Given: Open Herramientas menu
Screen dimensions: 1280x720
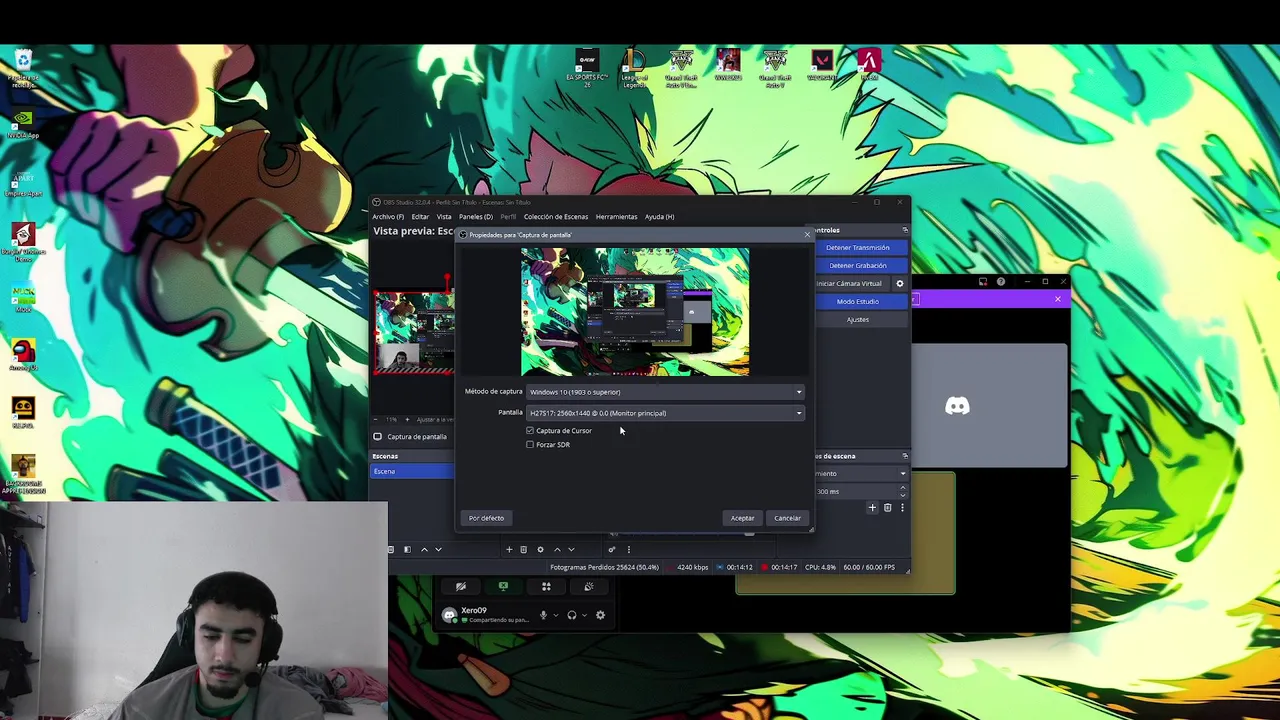Looking at the screenshot, I should 616,217.
